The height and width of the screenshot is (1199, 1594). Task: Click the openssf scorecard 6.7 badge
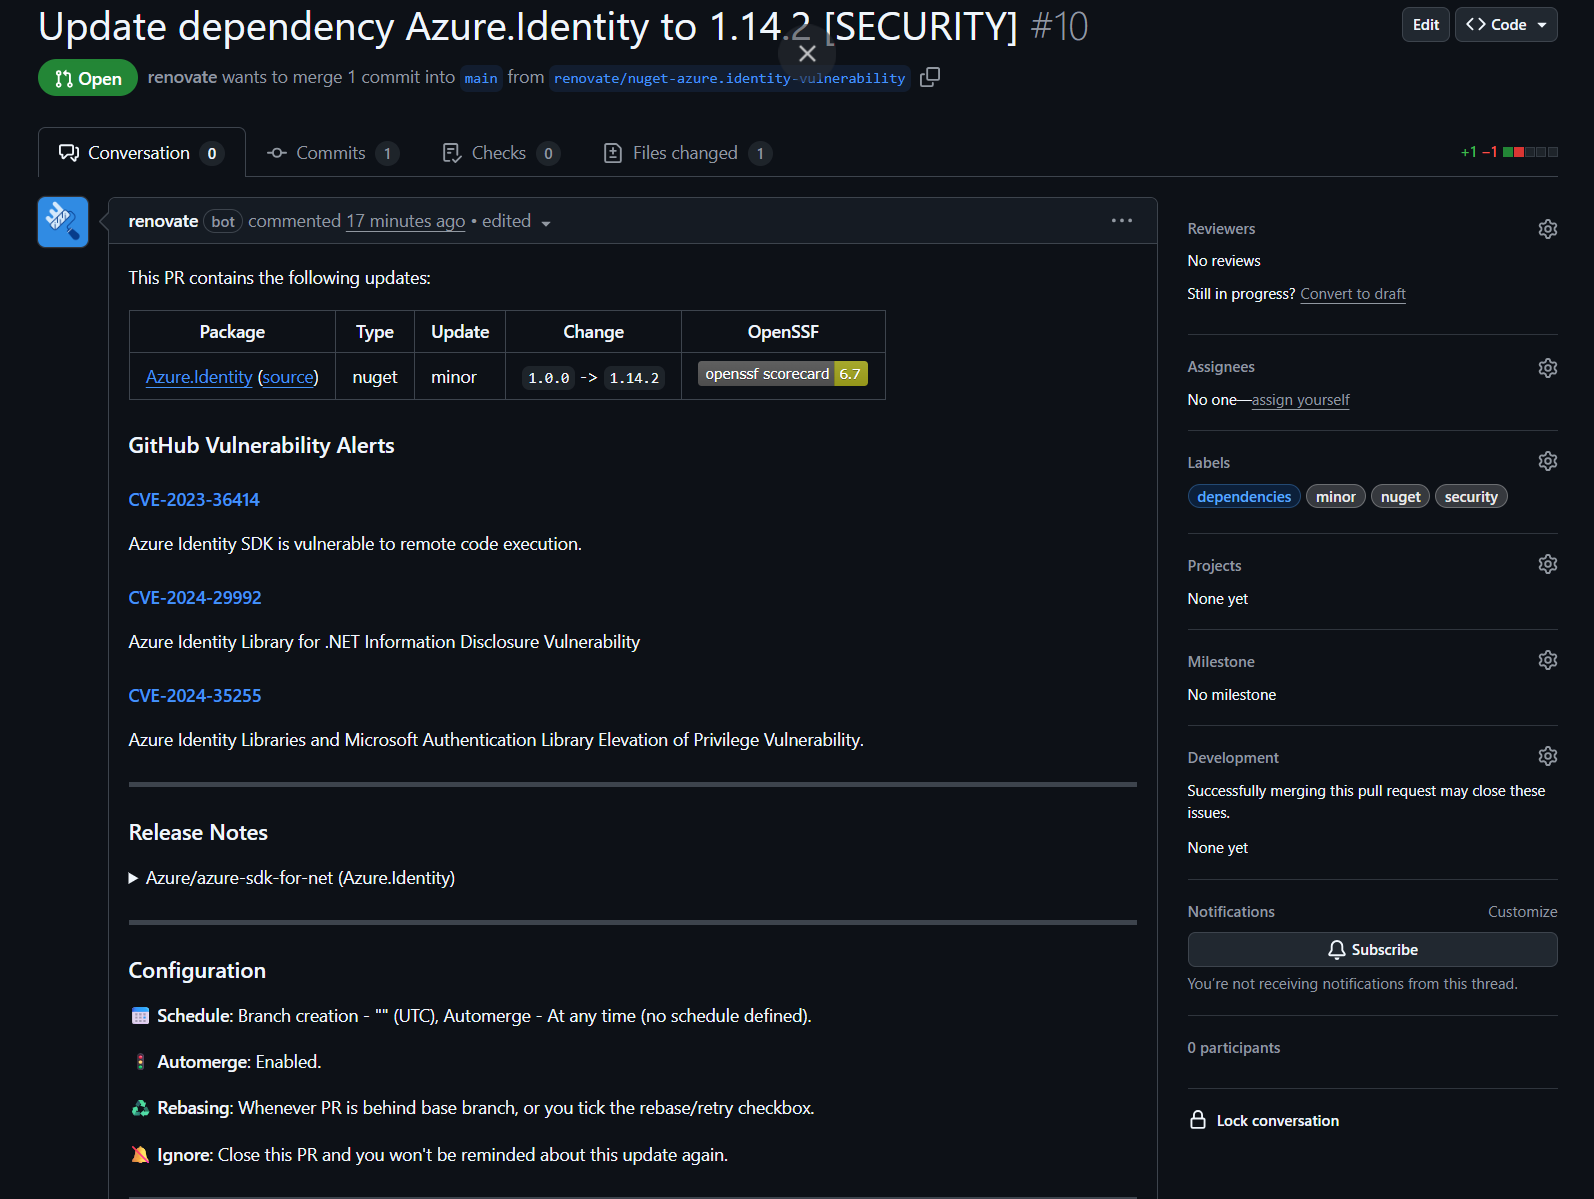tap(782, 374)
